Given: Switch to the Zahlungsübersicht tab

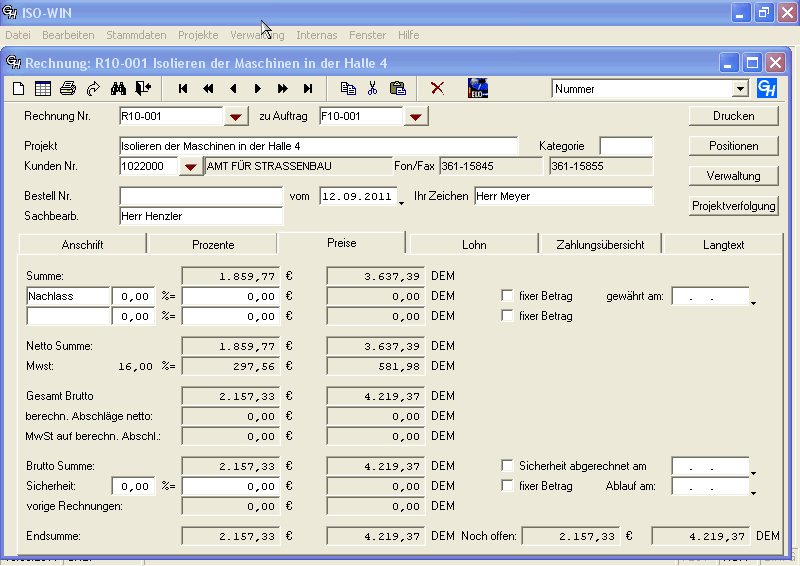Looking at the screenshot, I should coord(600,244).
